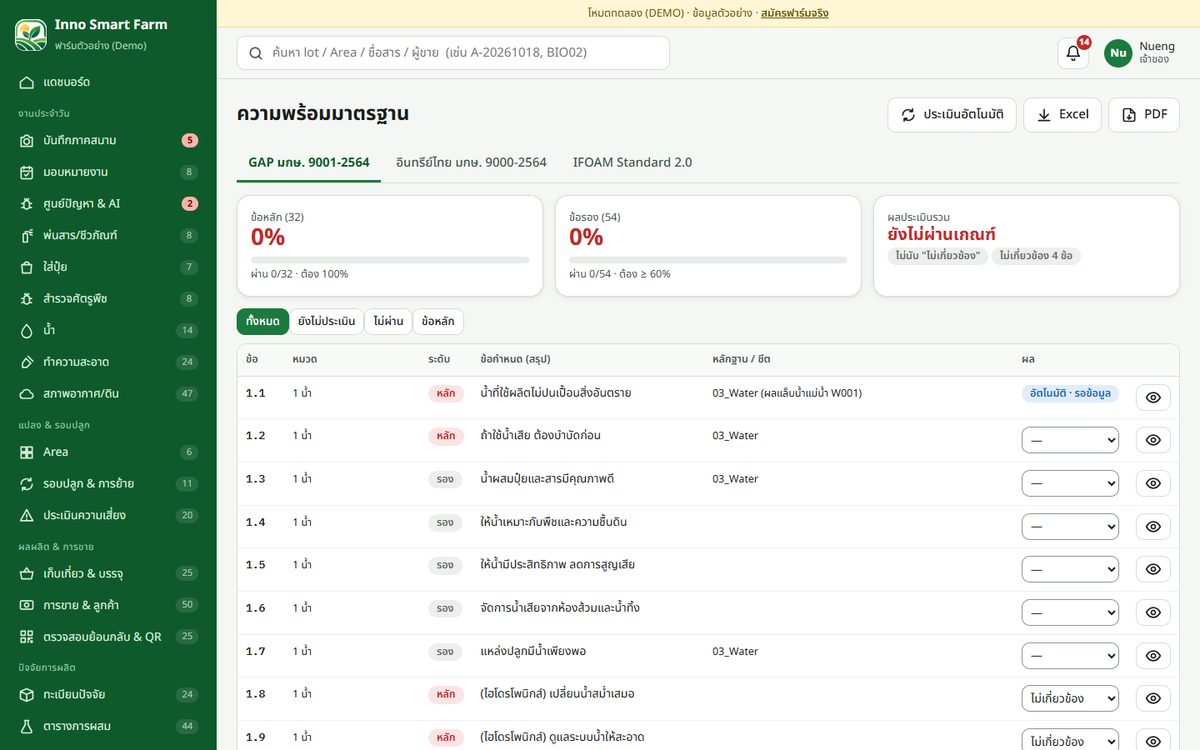The height and width of the screenshot is (750, 1200).
Task: Switch to อินทรีย์ไทย มกษ. 9000-2564 tab
Action: click(471, 162)
